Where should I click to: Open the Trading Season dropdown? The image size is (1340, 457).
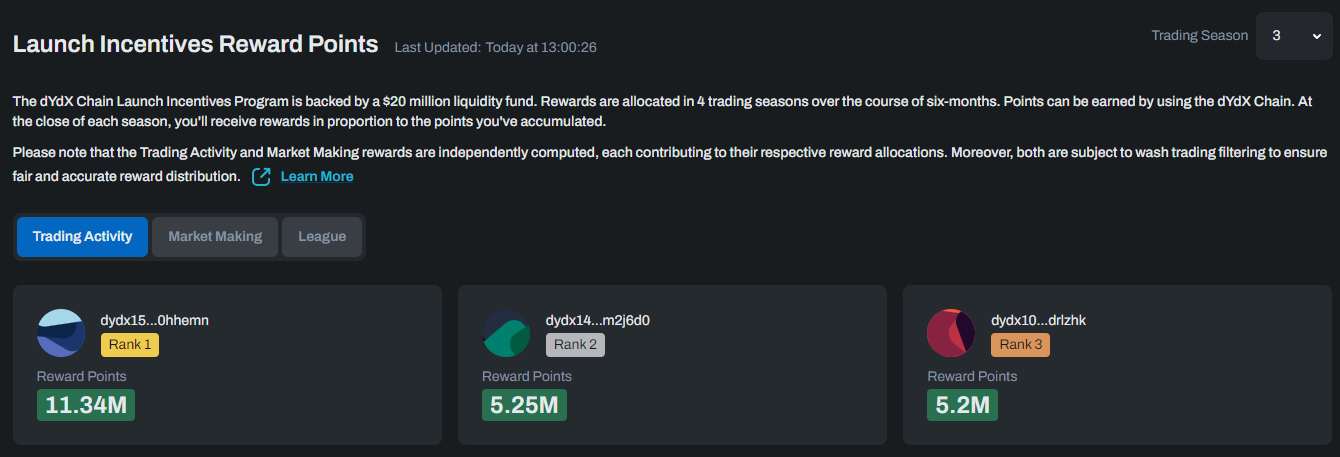coord(1293,36)
